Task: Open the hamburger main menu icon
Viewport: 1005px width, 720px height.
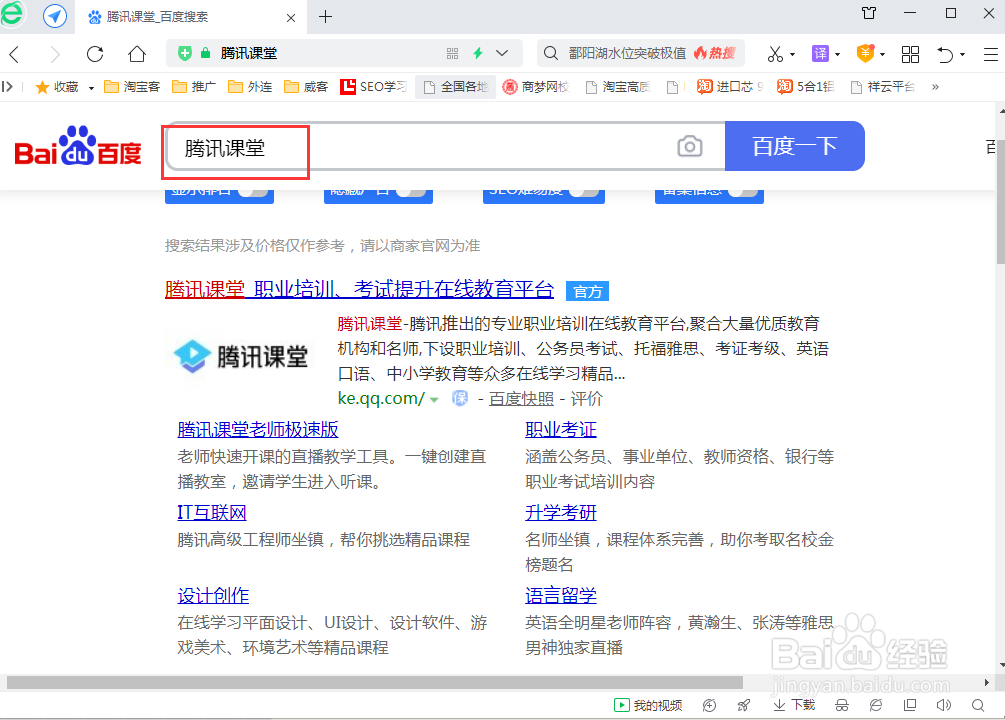Action: pos(991,54)
